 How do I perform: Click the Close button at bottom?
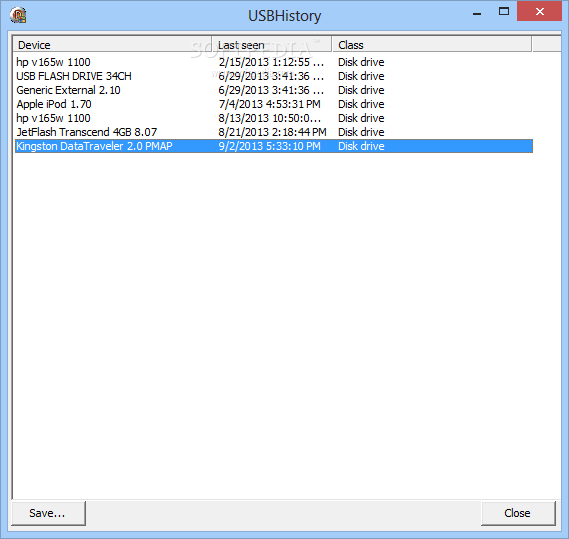518,513
